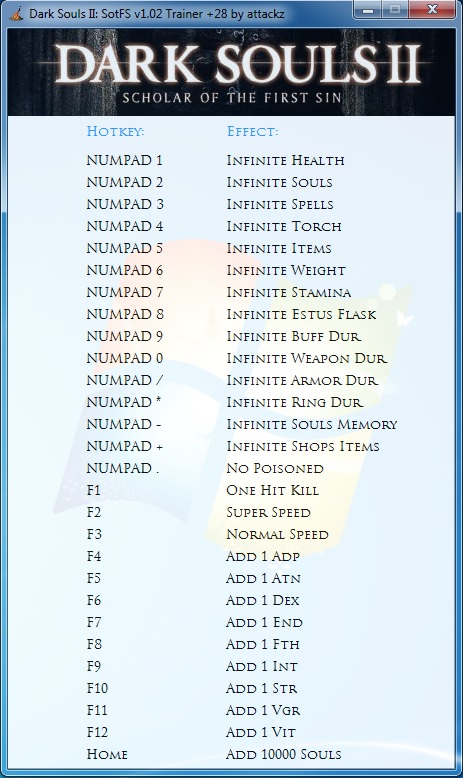
Task: Select the Add 1 Atn text
Action: [x=264, y=578]
